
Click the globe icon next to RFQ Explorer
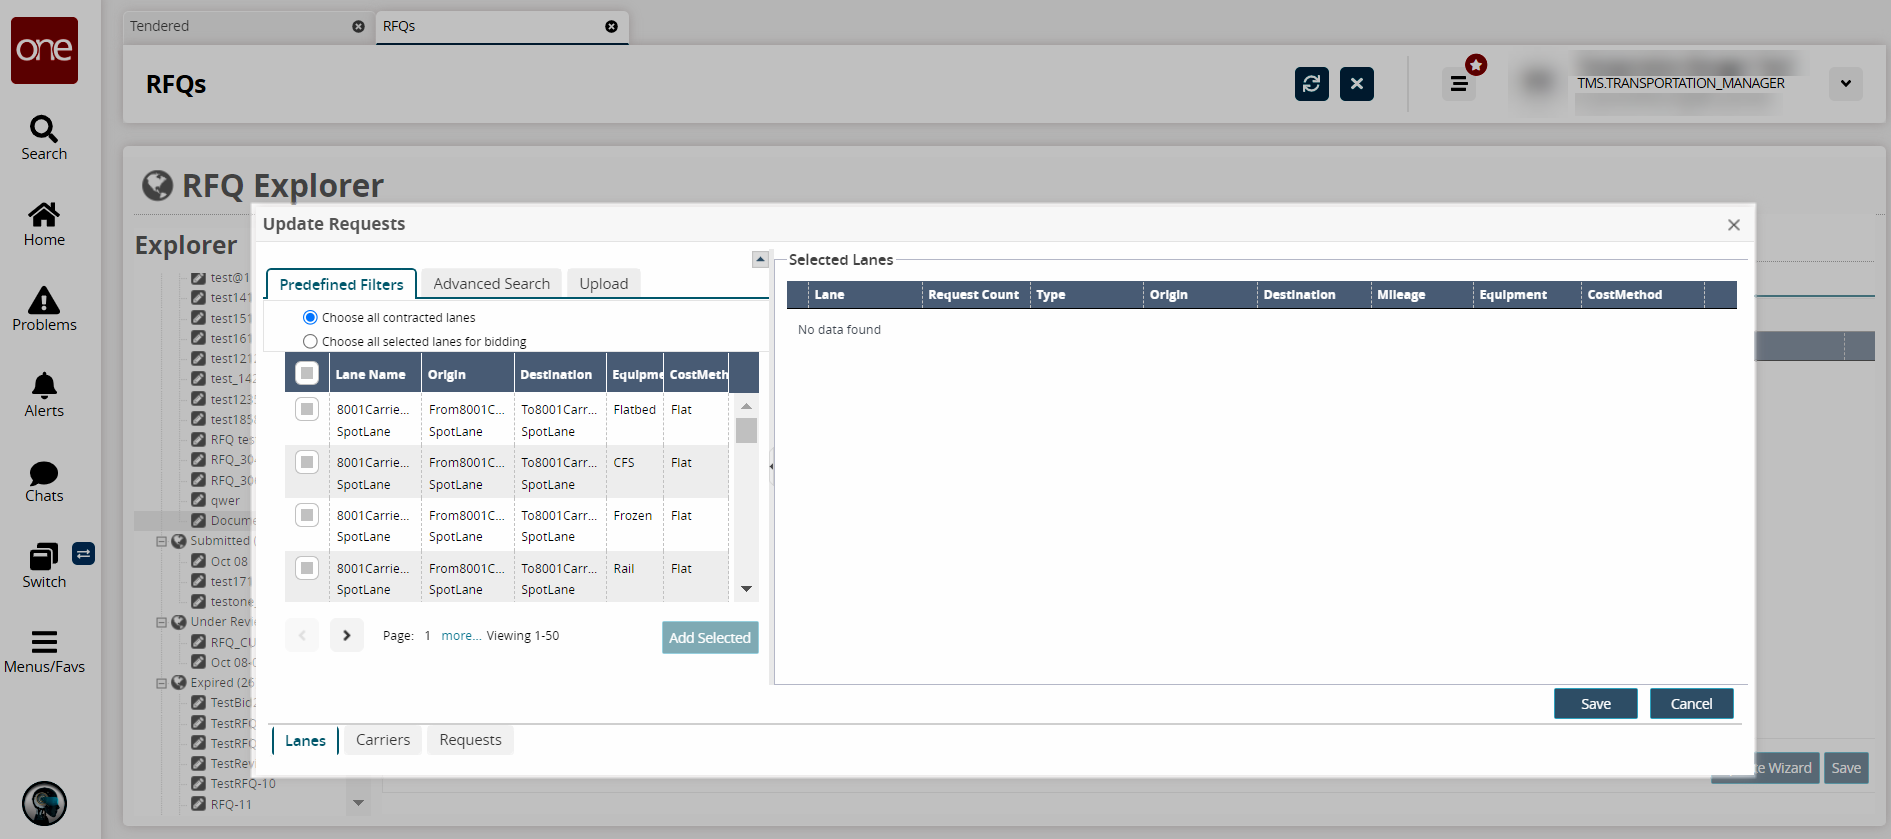click(157, 185)
